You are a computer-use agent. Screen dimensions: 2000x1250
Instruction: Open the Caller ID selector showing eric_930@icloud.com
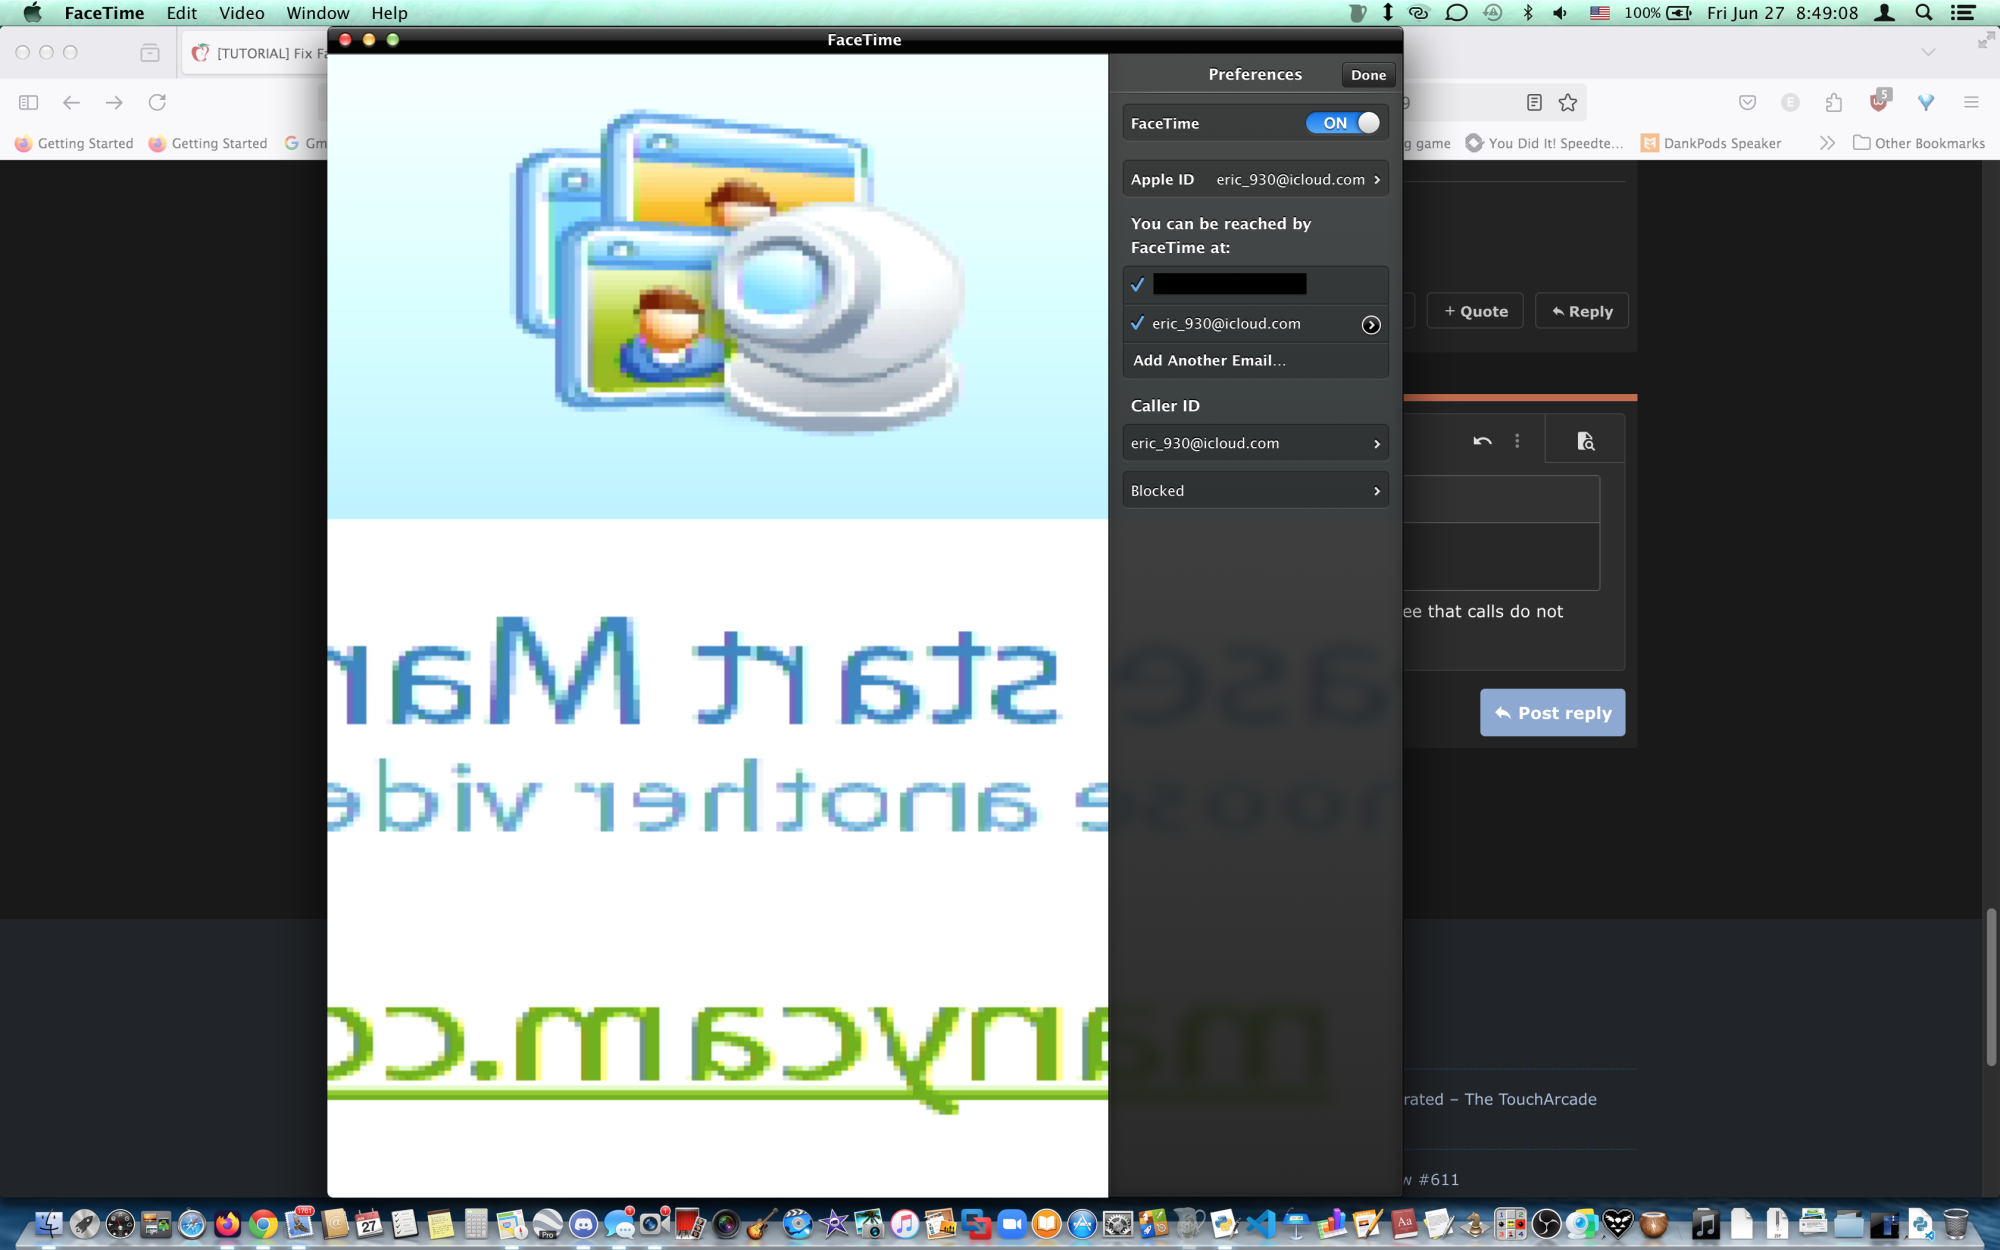pos(1255,442)
